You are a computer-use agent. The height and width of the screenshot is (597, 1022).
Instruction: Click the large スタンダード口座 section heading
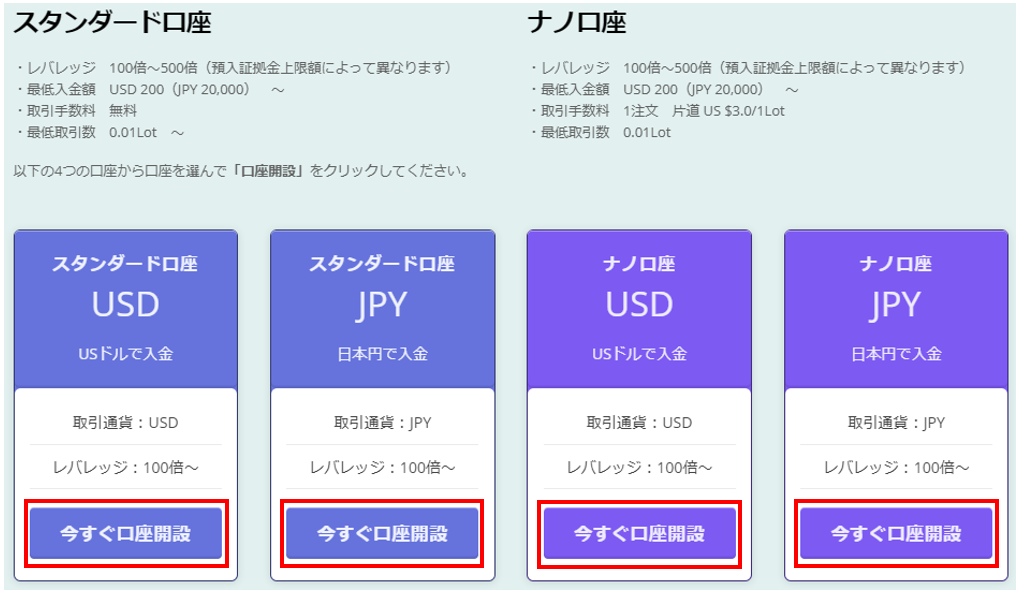coord(112,22)
